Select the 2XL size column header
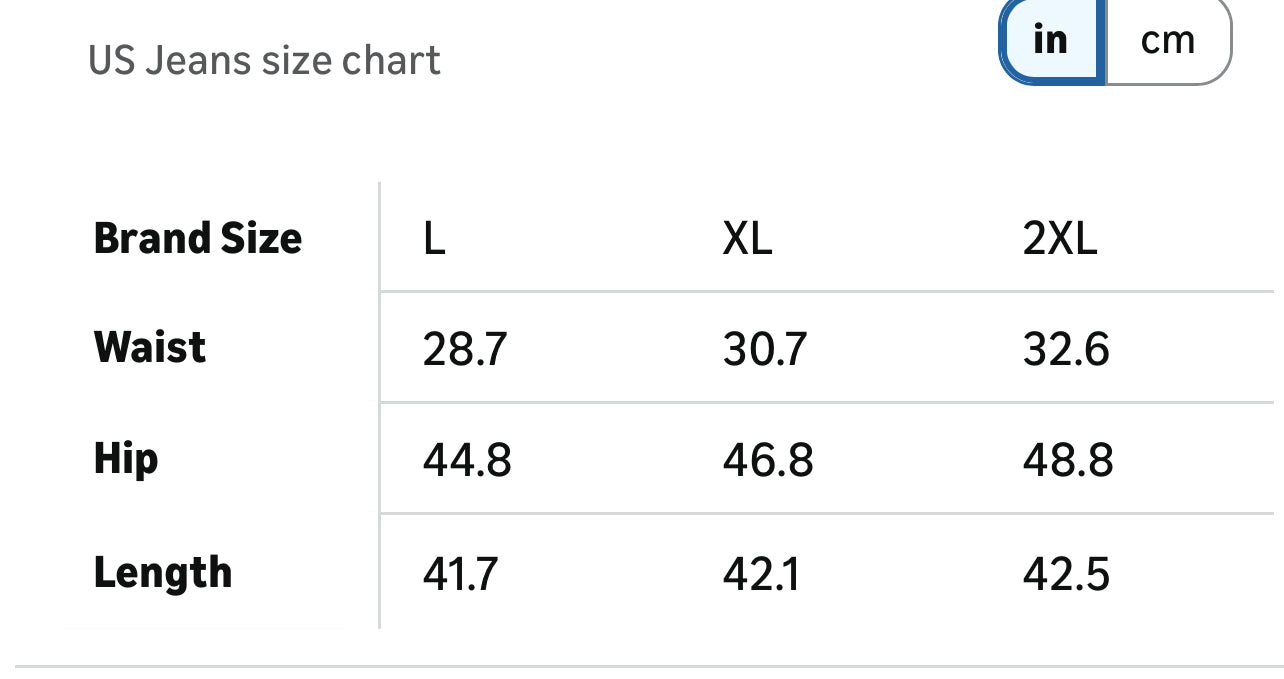Image resolution: width=1284 pixels, height=679 pixels. point(1060,240)
